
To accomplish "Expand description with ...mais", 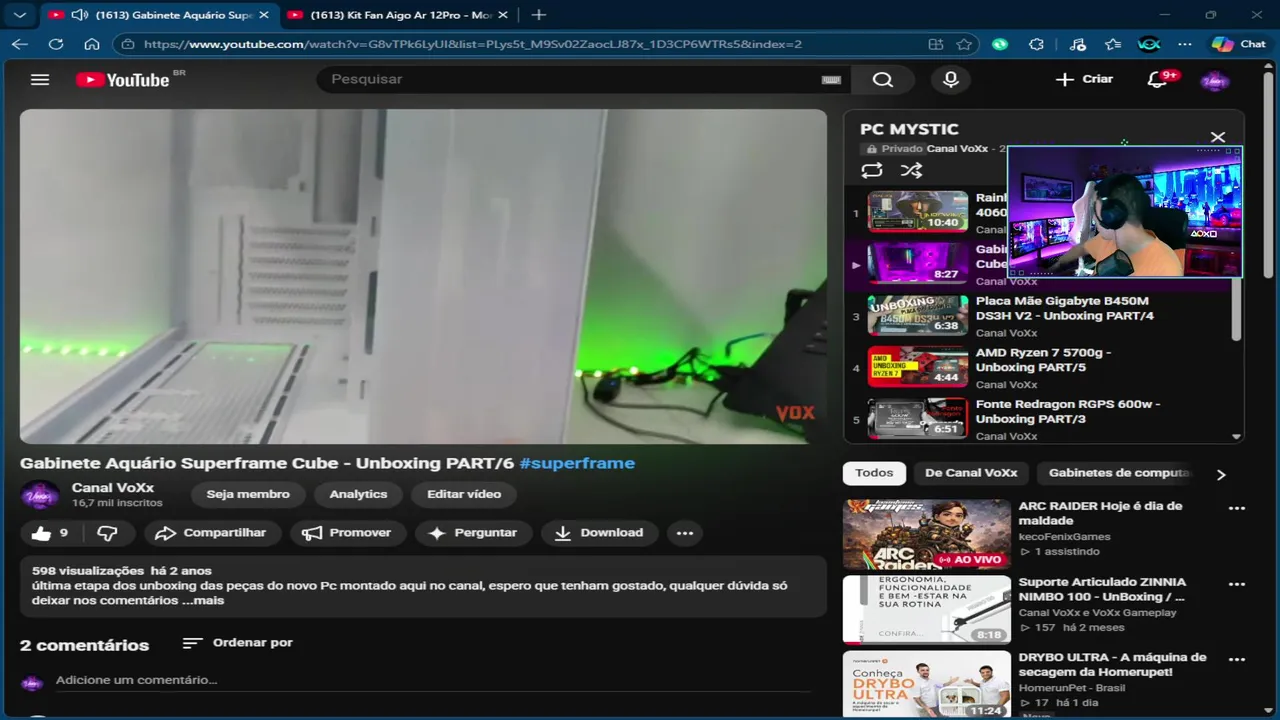I will coord(203,600).
